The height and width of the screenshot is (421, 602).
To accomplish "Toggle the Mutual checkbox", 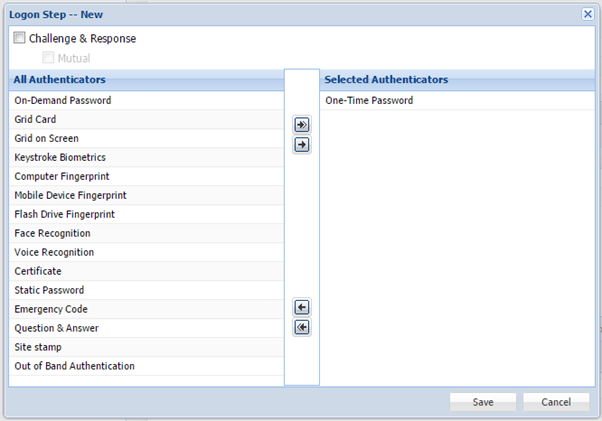I will tap(48, 58).
